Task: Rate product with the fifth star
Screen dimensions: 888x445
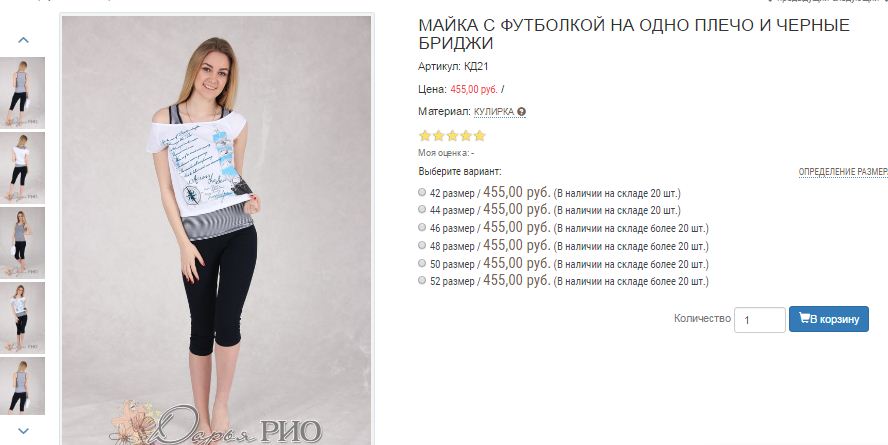Action: tap(480, 136)
